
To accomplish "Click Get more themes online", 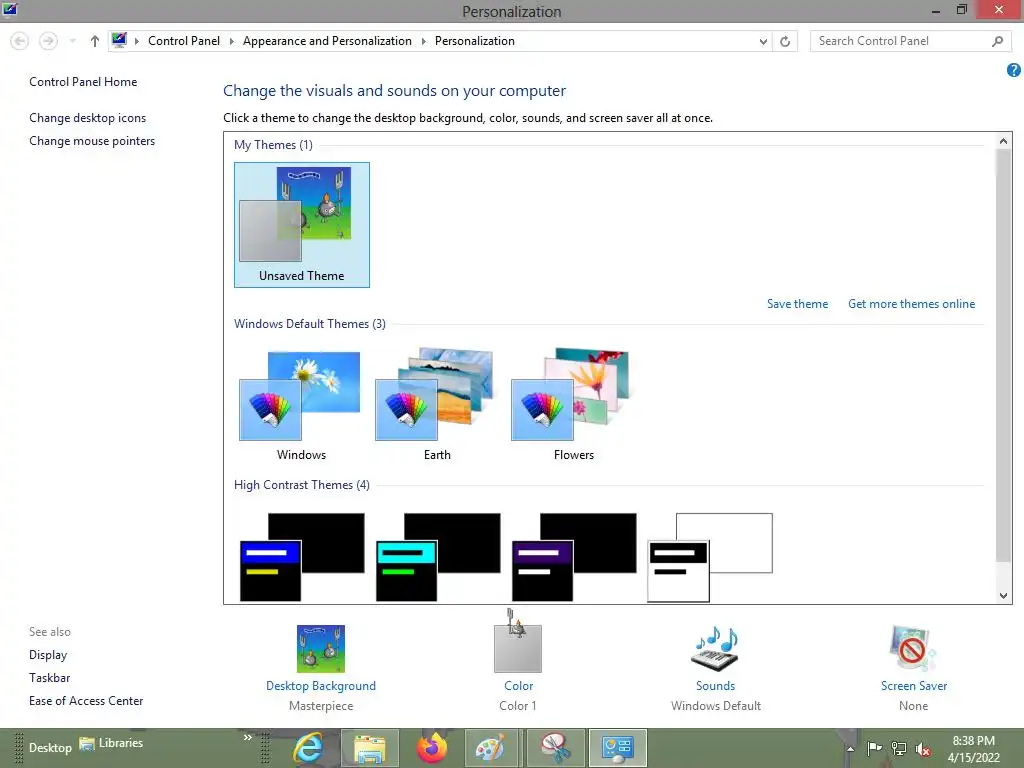I will coord(911,304).
